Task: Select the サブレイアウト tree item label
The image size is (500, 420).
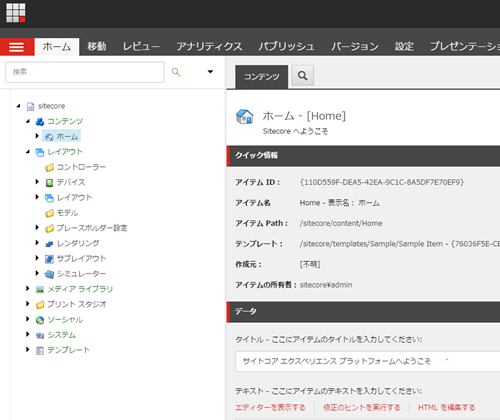Action: coord(81,259)
